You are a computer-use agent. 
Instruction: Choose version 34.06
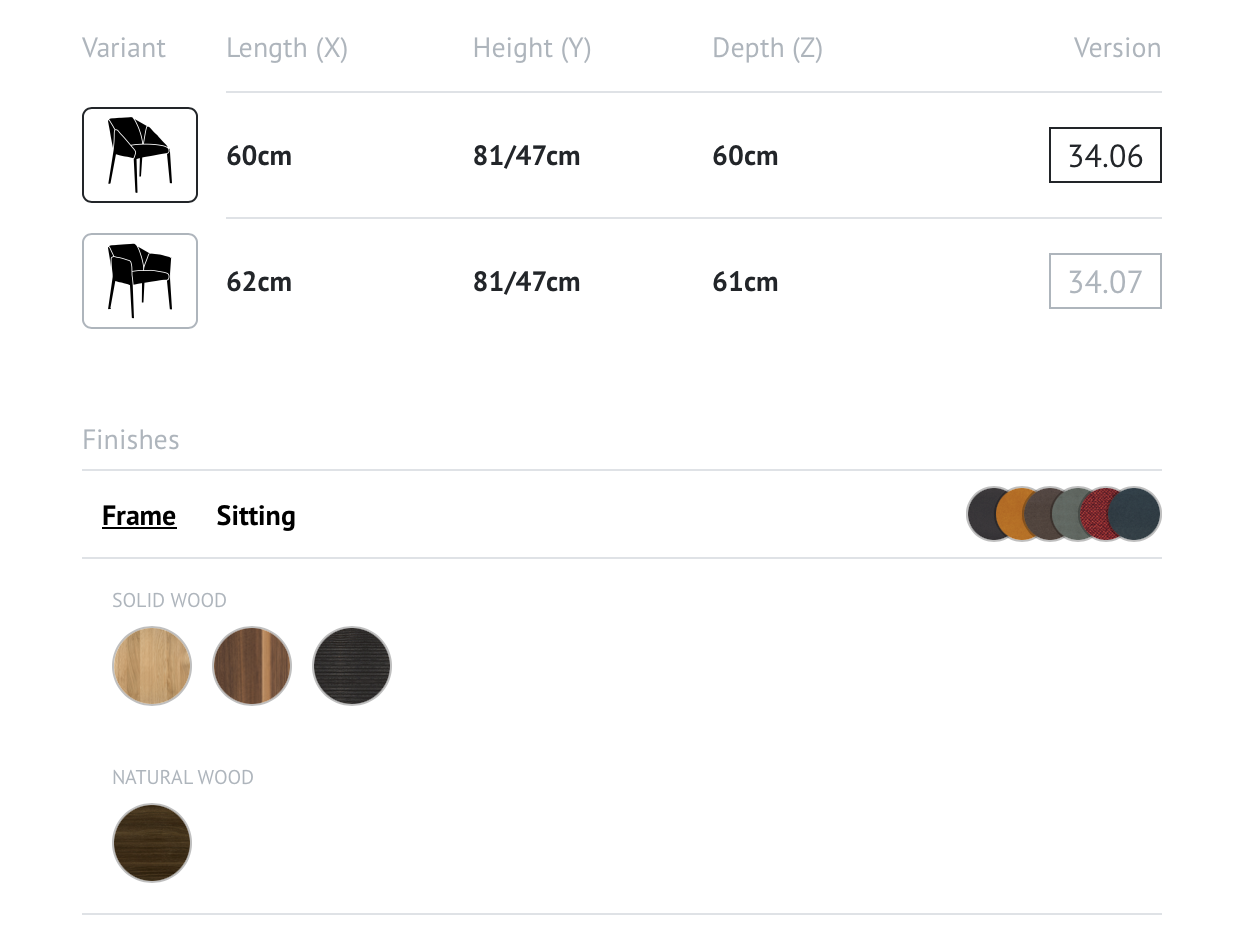coord(1105,155)
